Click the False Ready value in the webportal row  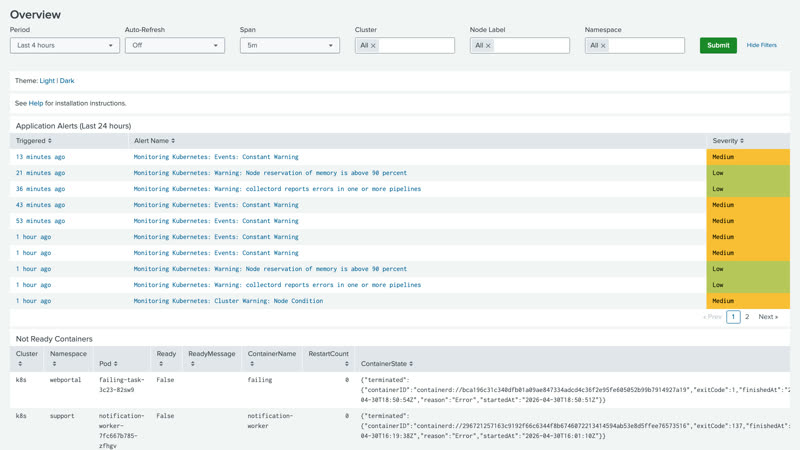165,380
